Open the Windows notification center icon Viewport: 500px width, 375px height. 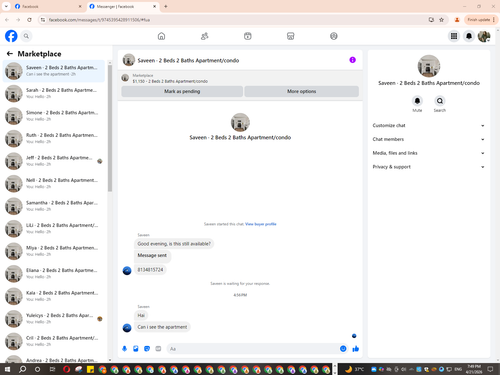490,369
